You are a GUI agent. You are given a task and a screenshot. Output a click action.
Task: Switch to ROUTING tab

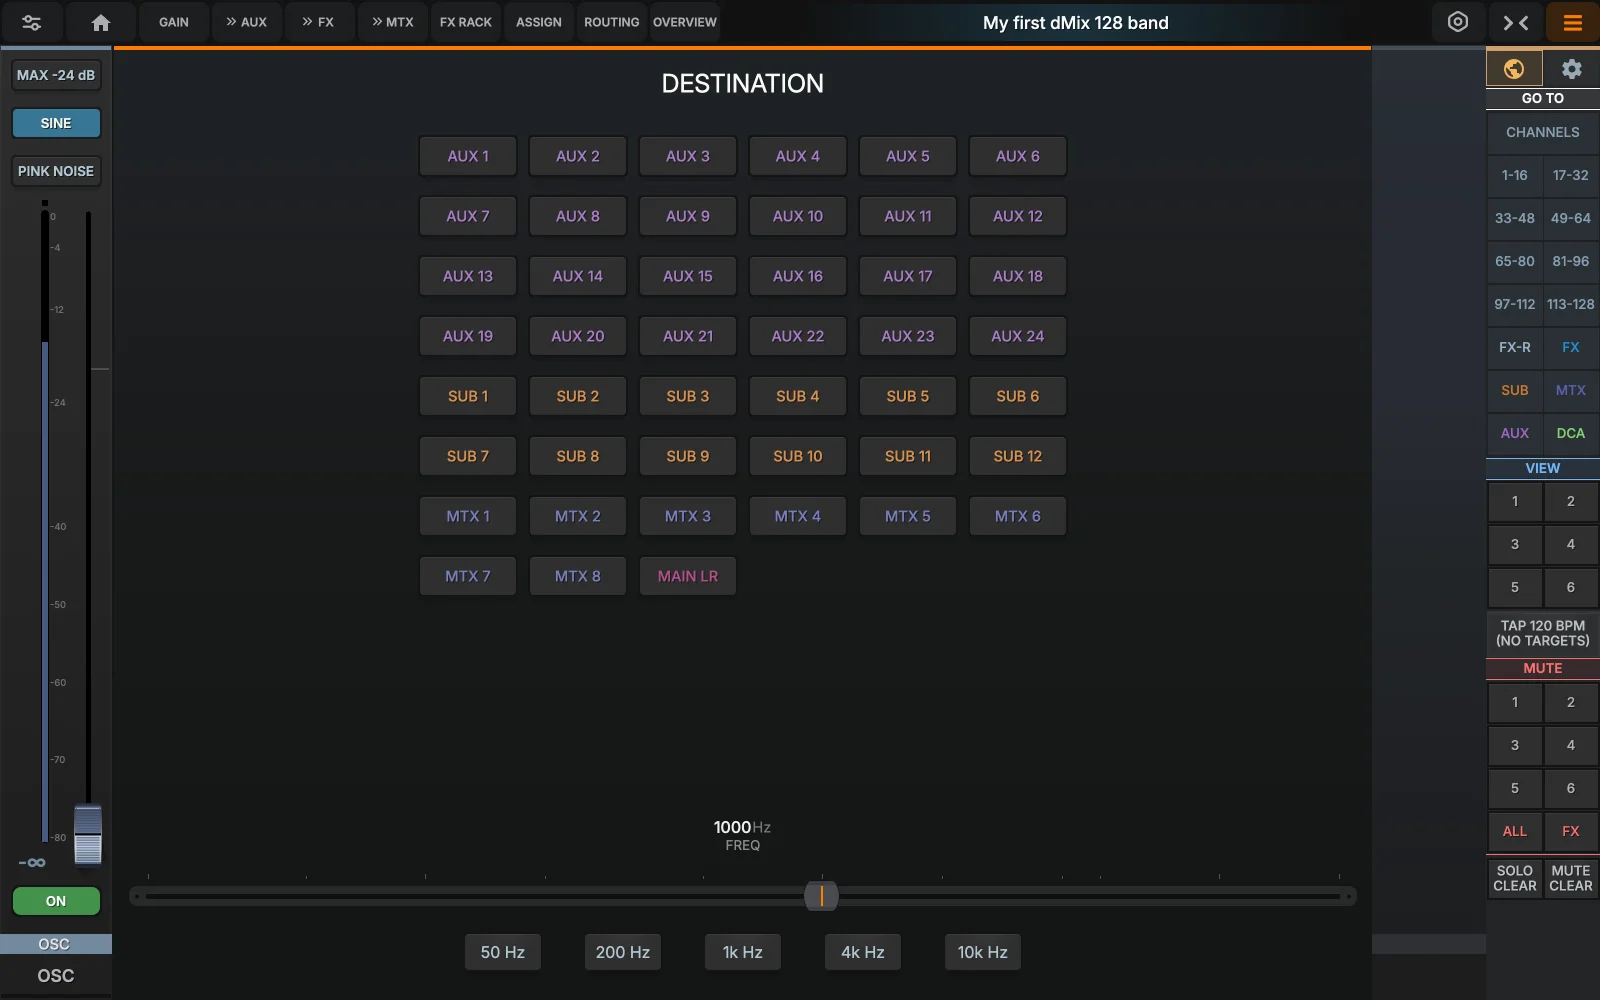pos(612,22)
